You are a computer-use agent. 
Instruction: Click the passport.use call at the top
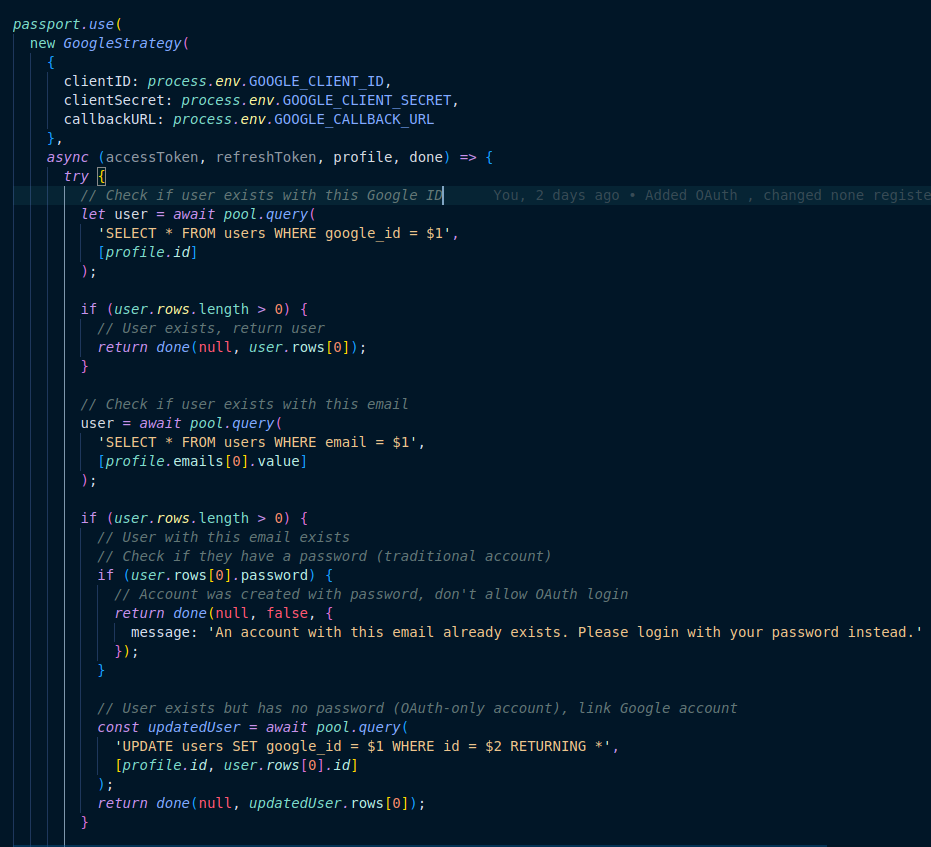[62, 24]
